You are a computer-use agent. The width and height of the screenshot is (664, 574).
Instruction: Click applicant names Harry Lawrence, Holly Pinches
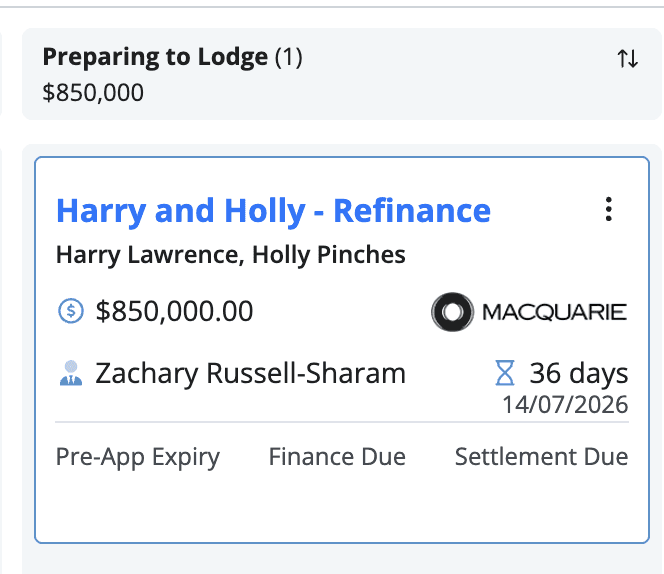tap(231, 255)
